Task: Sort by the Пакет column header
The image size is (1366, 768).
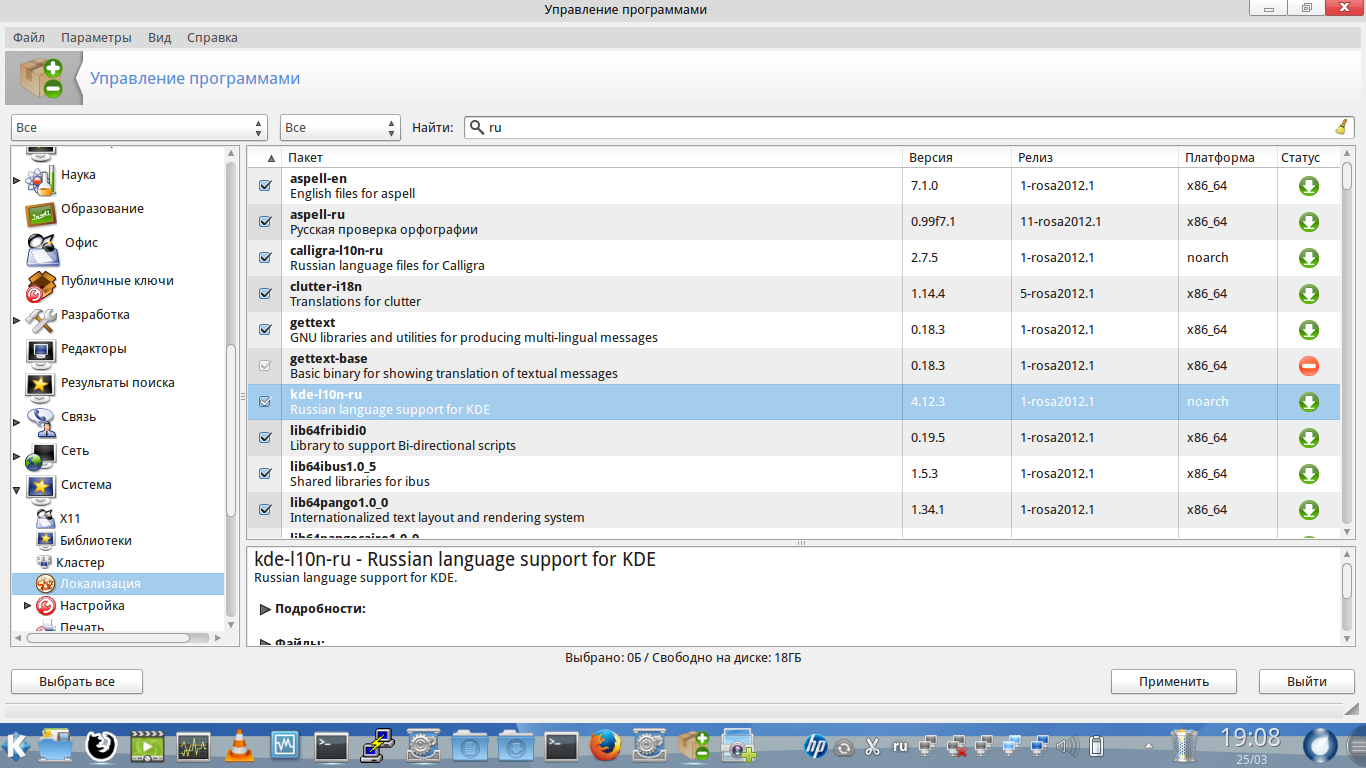Action: 592,158
